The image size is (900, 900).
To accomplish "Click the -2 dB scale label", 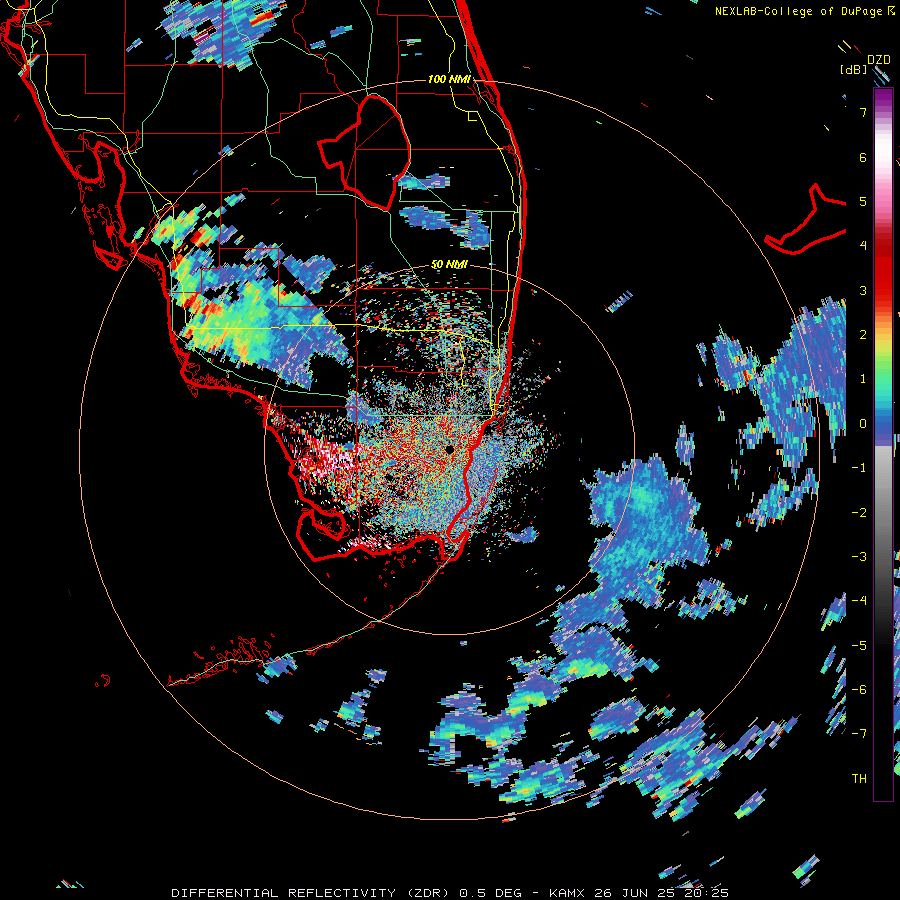I will (x=859, y=513).
